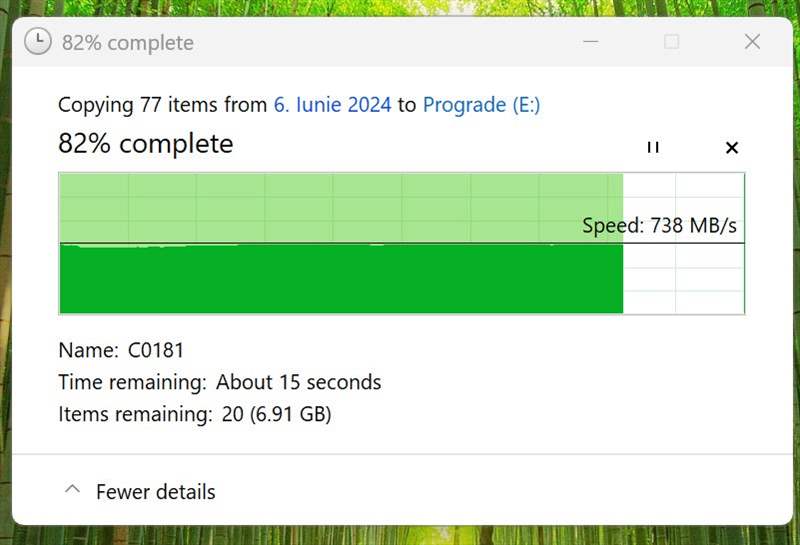
Task: Open the 6. Iunie 2024 source folder link
Action: tap(333, 105)
